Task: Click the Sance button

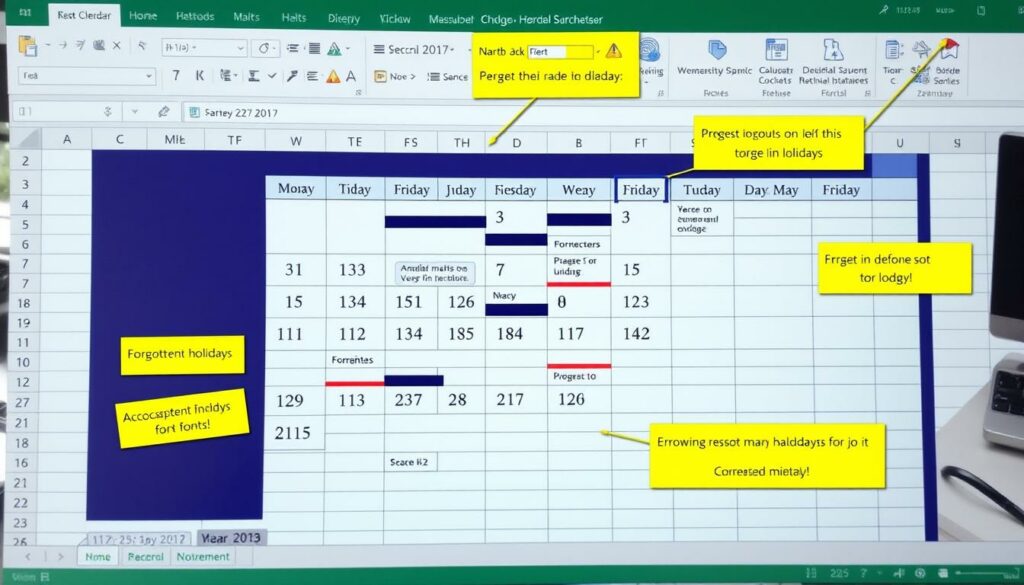Action: (x=447, y=76)
